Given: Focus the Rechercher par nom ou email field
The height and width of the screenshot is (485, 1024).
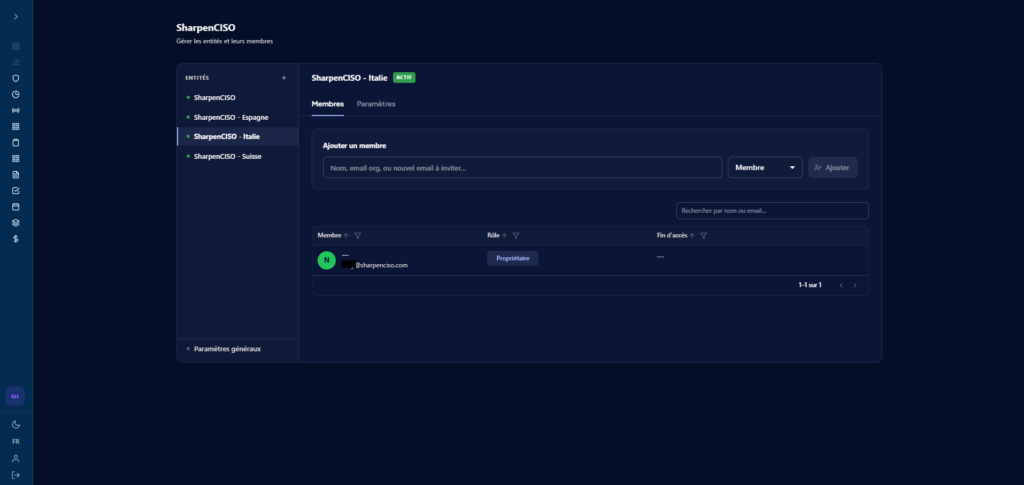Looking at the screenshot, I should [x=773, y=211].
